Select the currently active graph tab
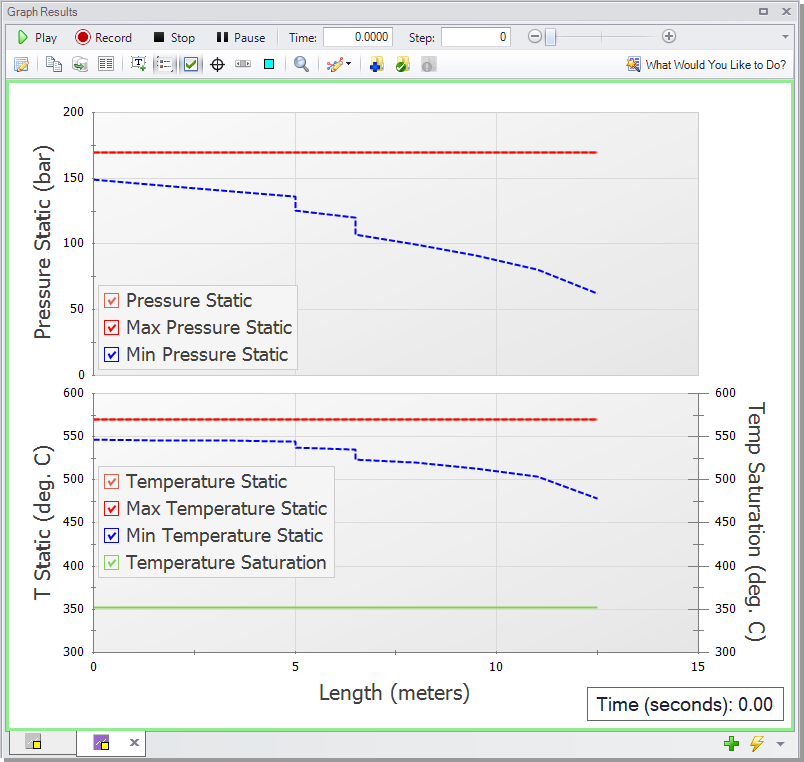The image size is (804, 762). (x=103, y=742)
